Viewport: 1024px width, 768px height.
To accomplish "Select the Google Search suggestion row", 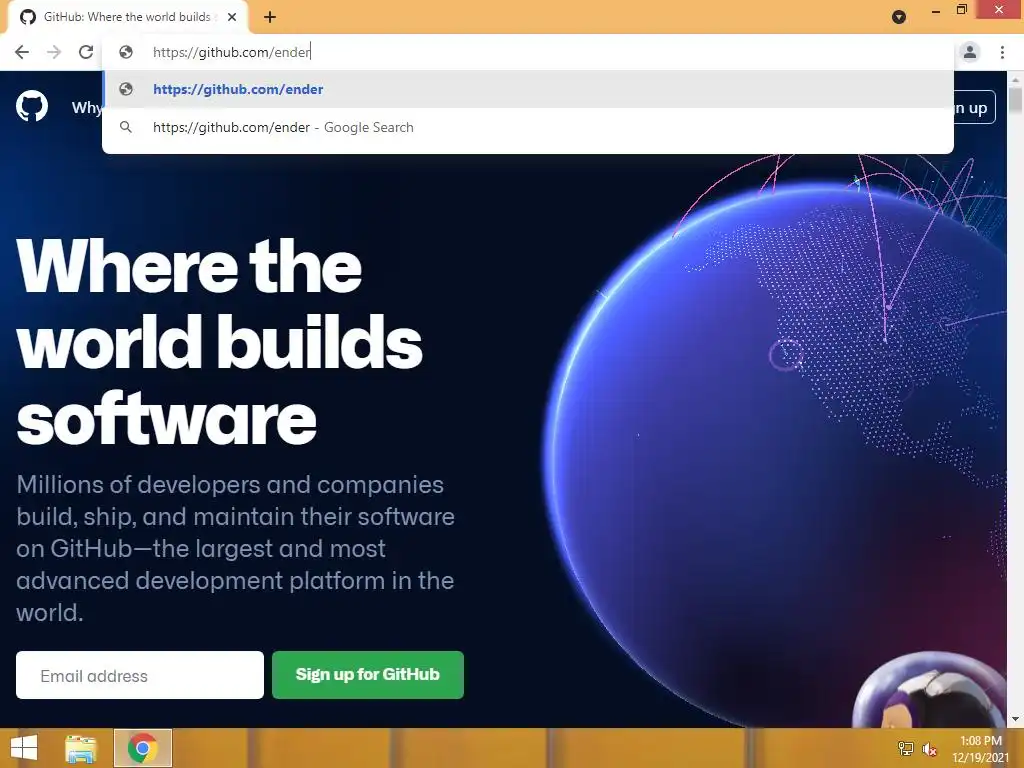I will tap(528, 127).
